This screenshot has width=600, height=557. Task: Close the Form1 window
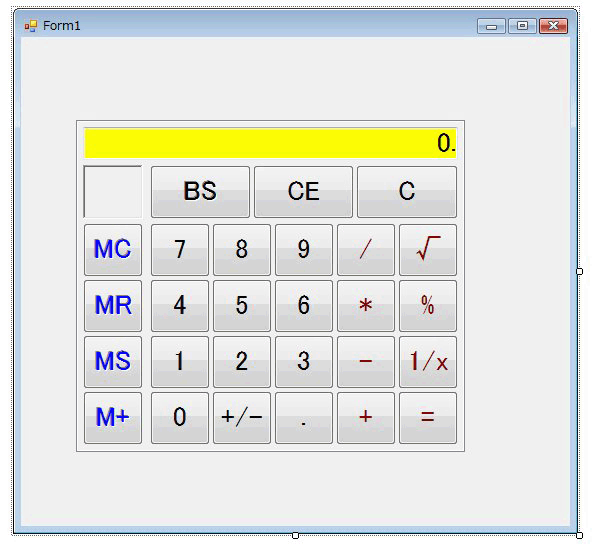(553, 26)
